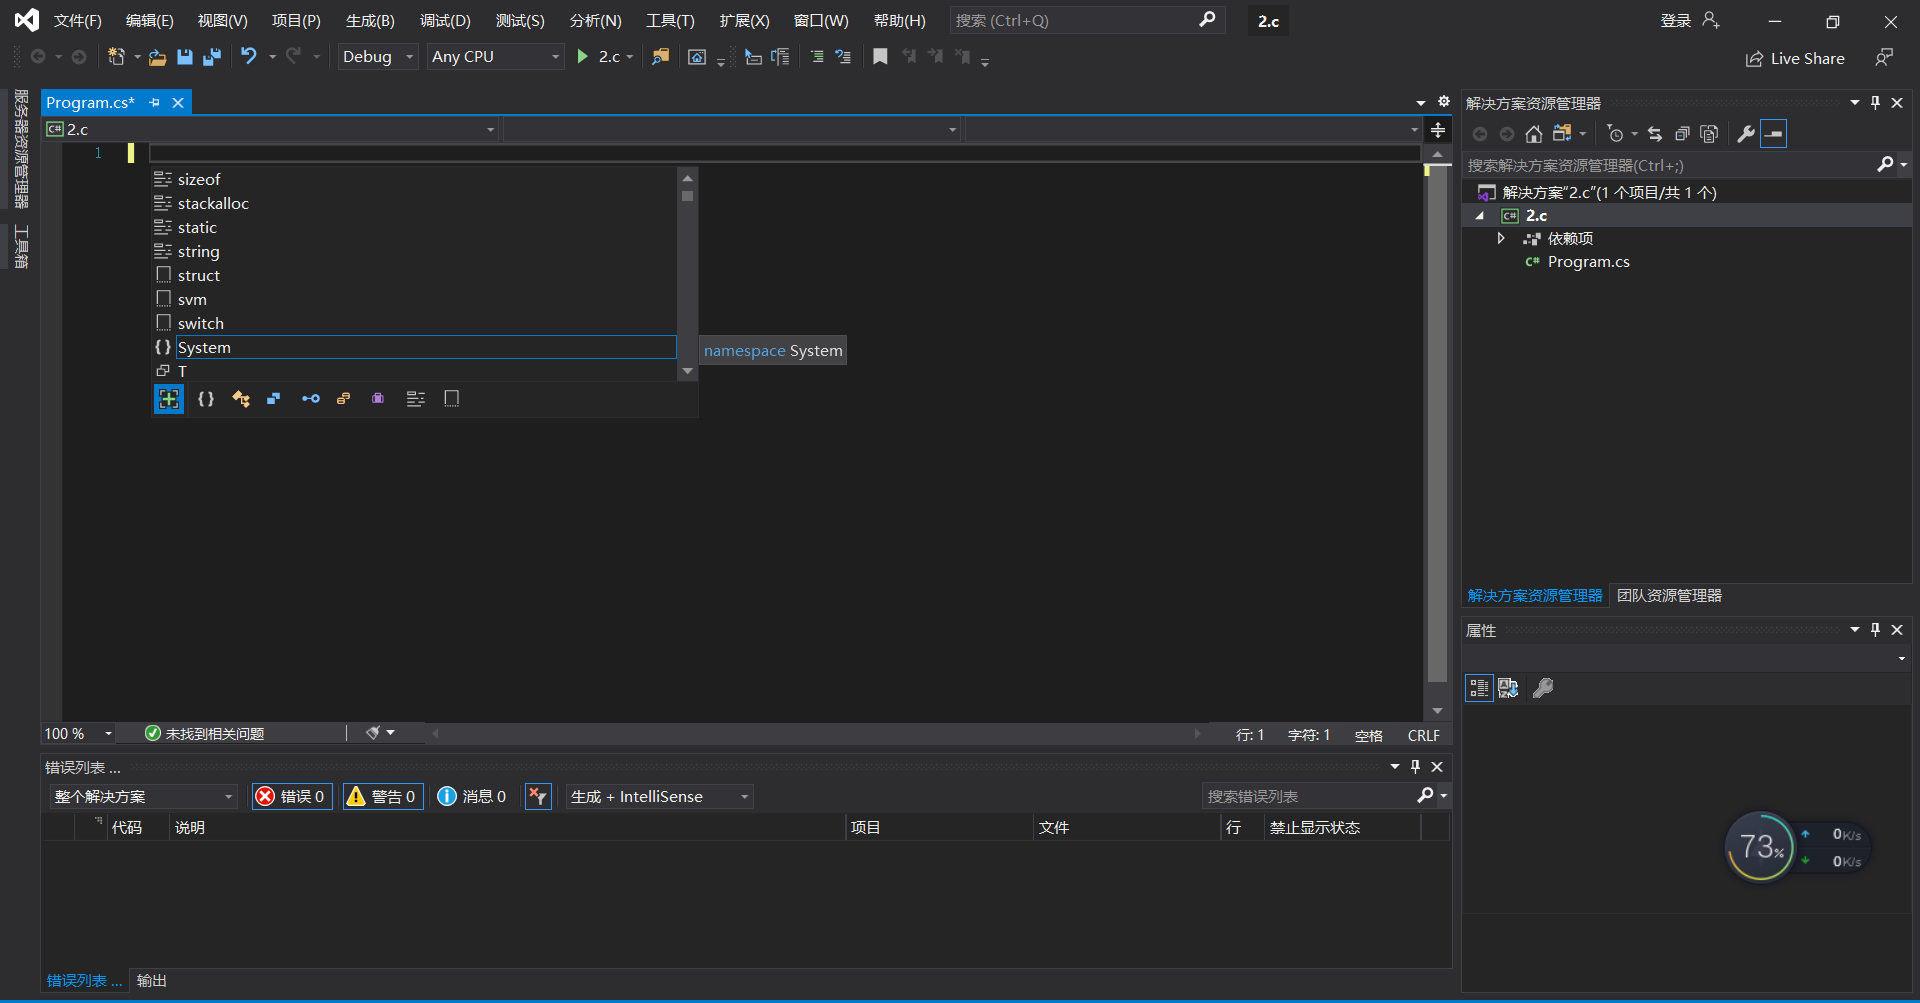Viewport: 1920px width, 1003px height.
Task: Open the 整个解决方案 scope dropdown
Action: pos(144,797)
